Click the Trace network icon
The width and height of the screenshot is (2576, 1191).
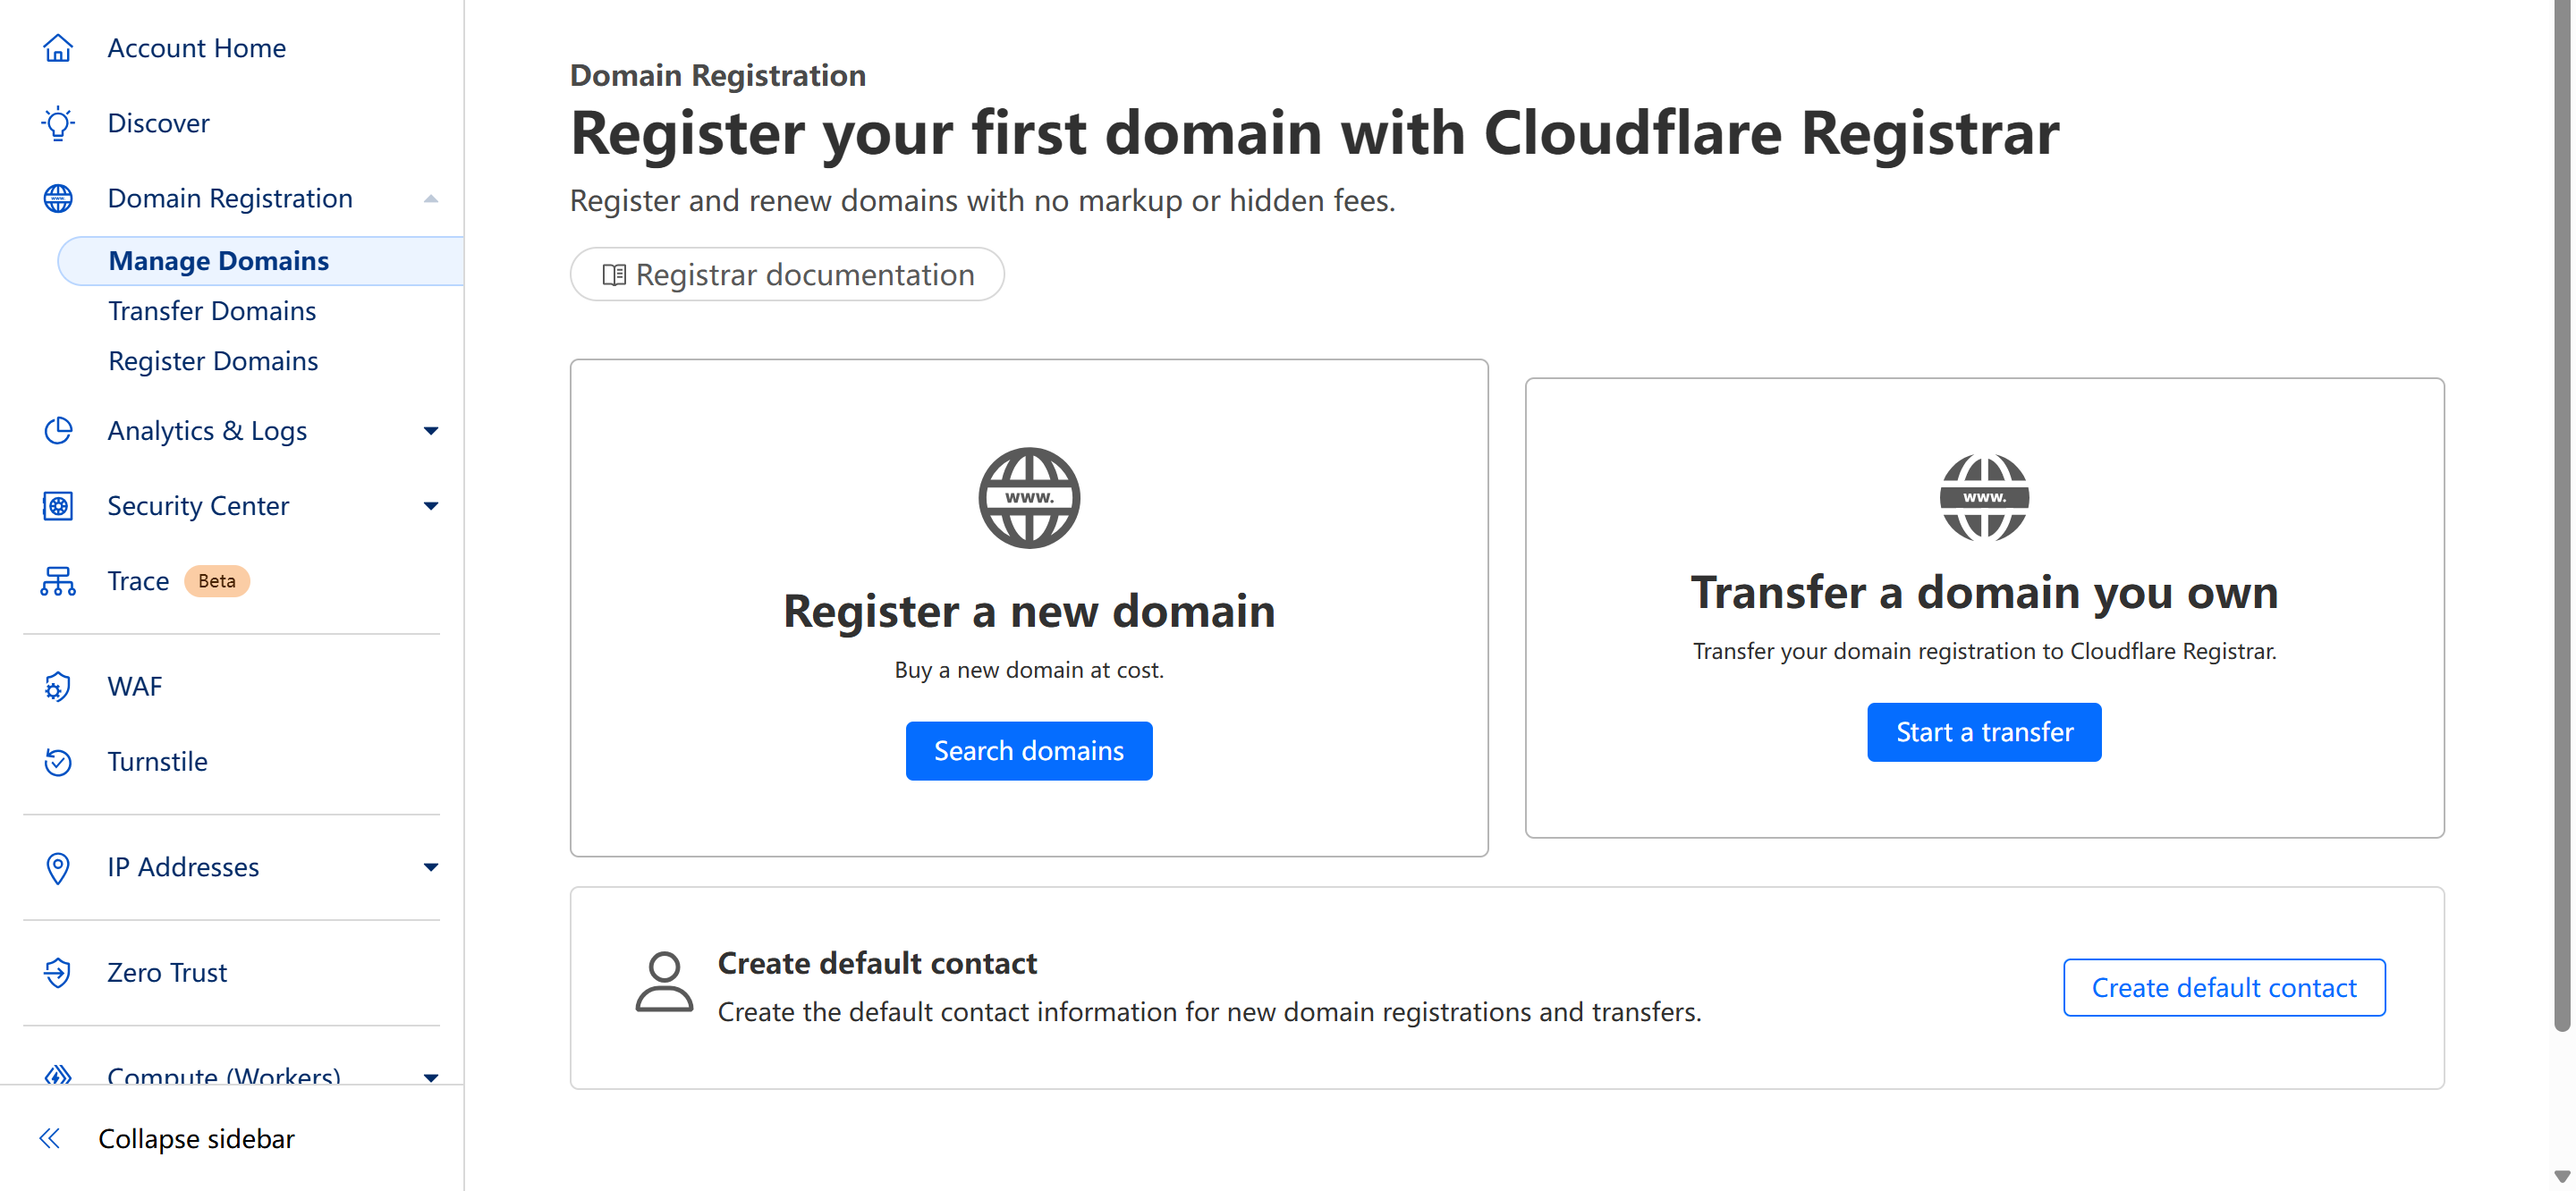point(58,581)
